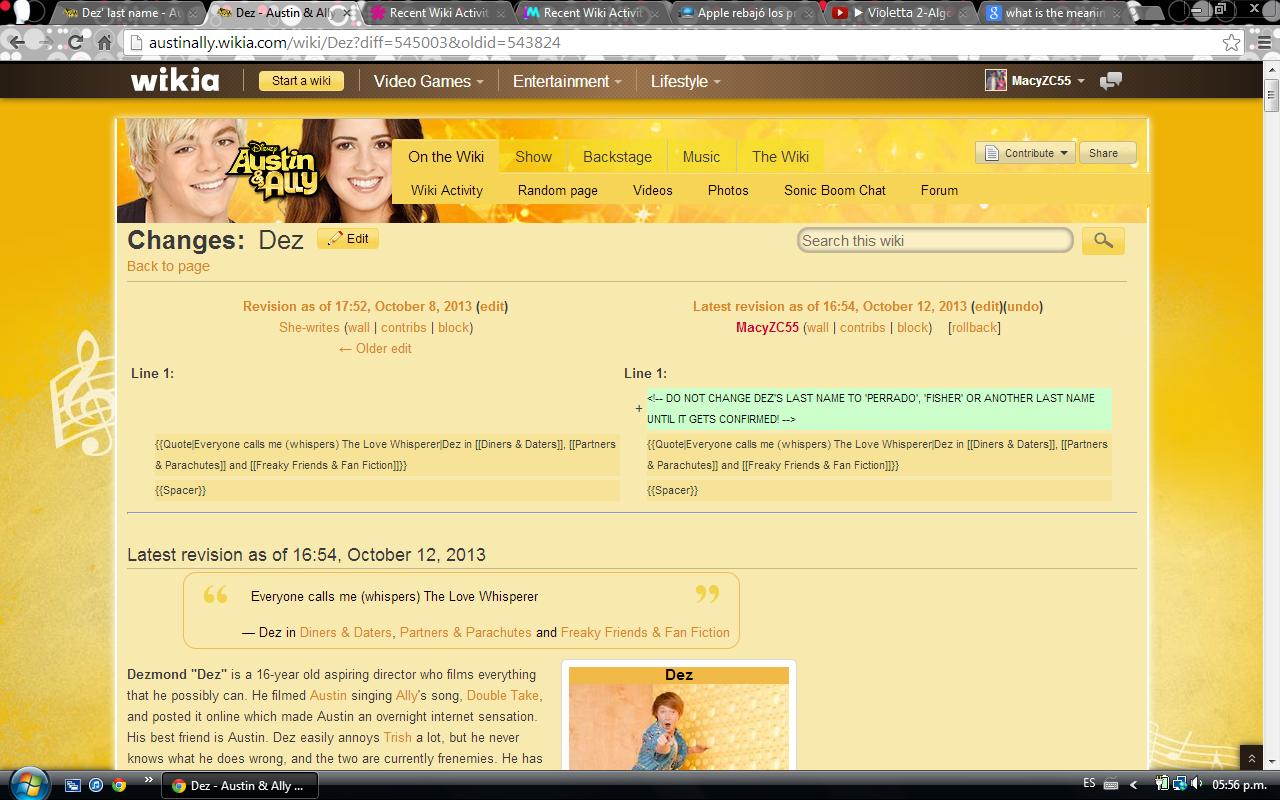Open the Wiki Activity submenu link
Image resolution: width=1280 pixels, height=800 pixels.
[447, 190]
